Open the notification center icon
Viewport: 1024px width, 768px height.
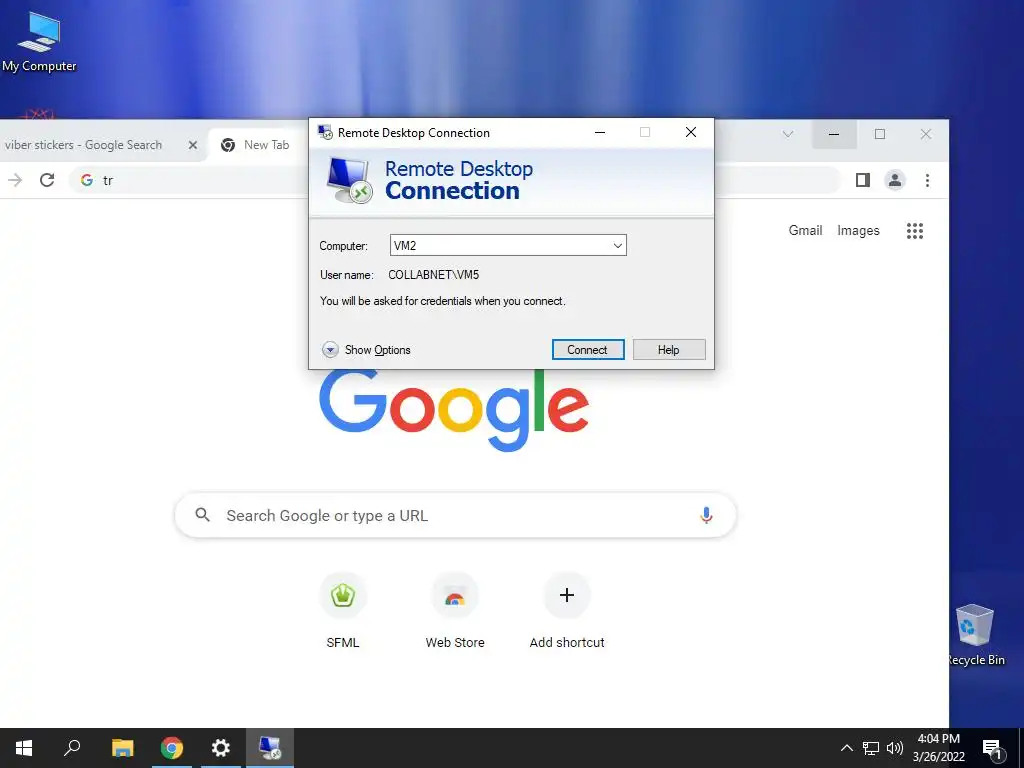click(x=993, y=748)
